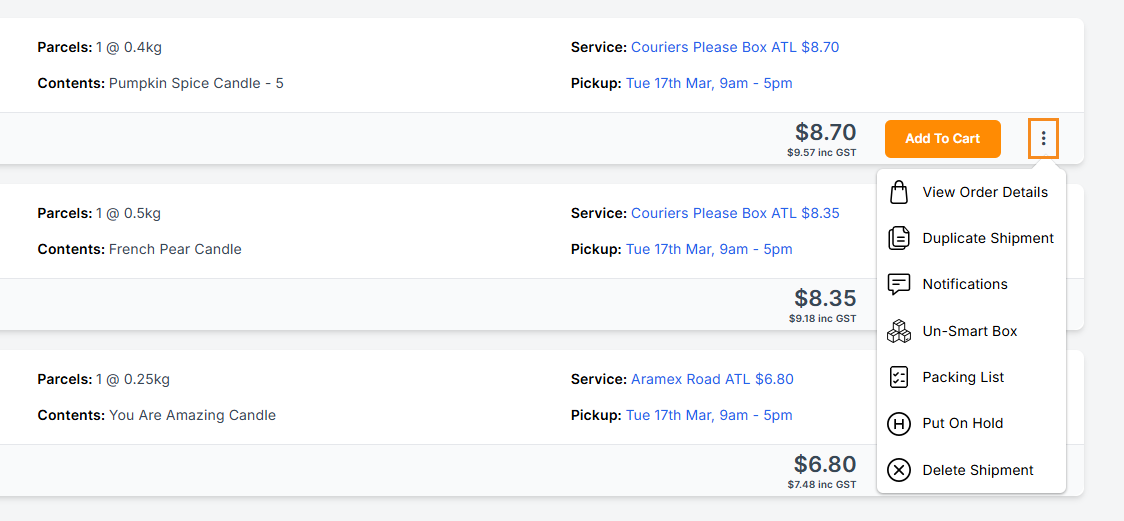Viewport: 1124px width, 521px height.
Task: Select Un-Smart Box menu option
Action: [x=970, y=331]
